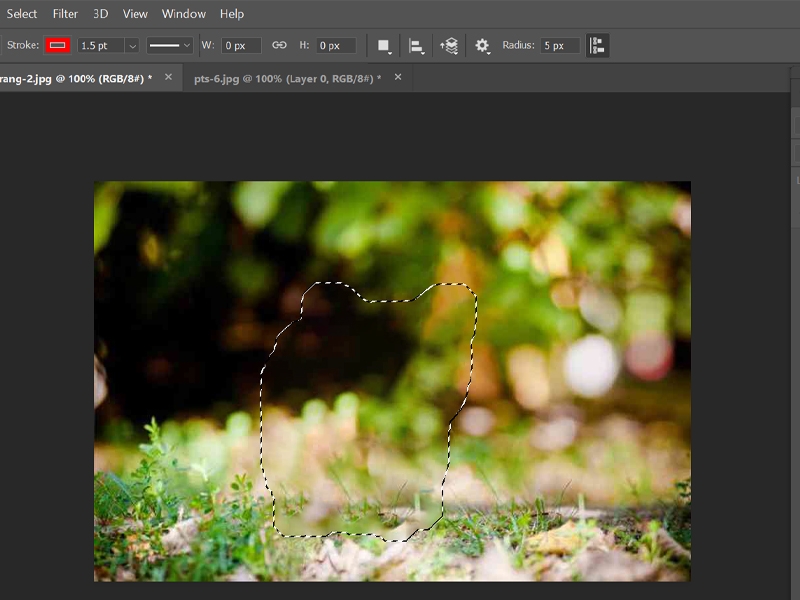800x600 pixels.
Task: Click inside the Radius value field
Action: [x=560, y=44]
